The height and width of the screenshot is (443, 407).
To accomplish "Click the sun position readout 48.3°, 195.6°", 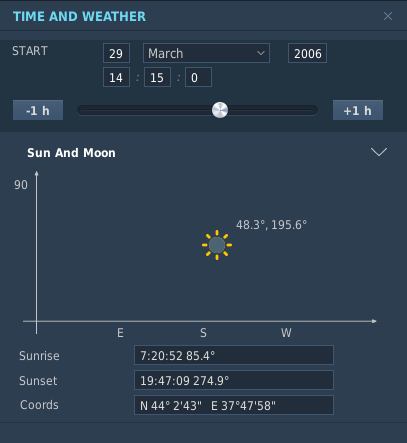I will [x=271, y=225].
